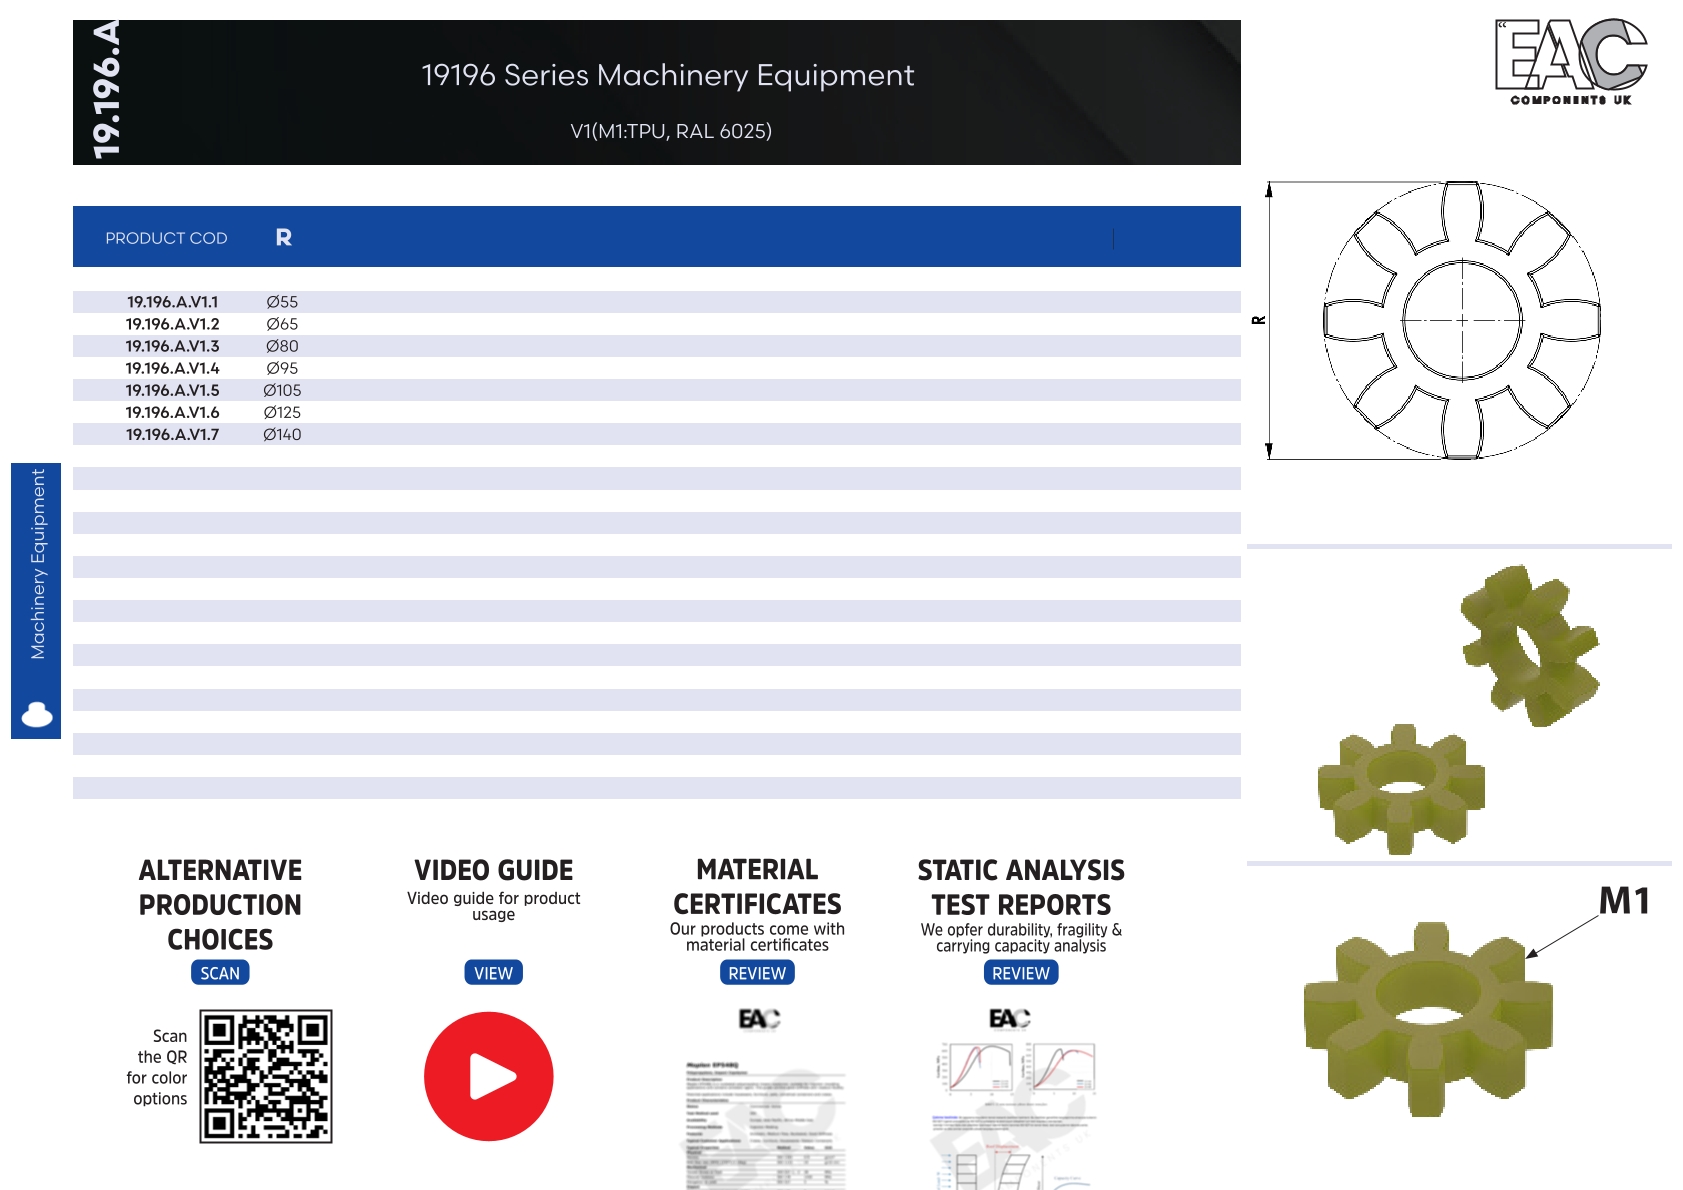Click the M1 material callout label
The width and height of the screenshot is (1683, 1190).
coord(1624,901)
